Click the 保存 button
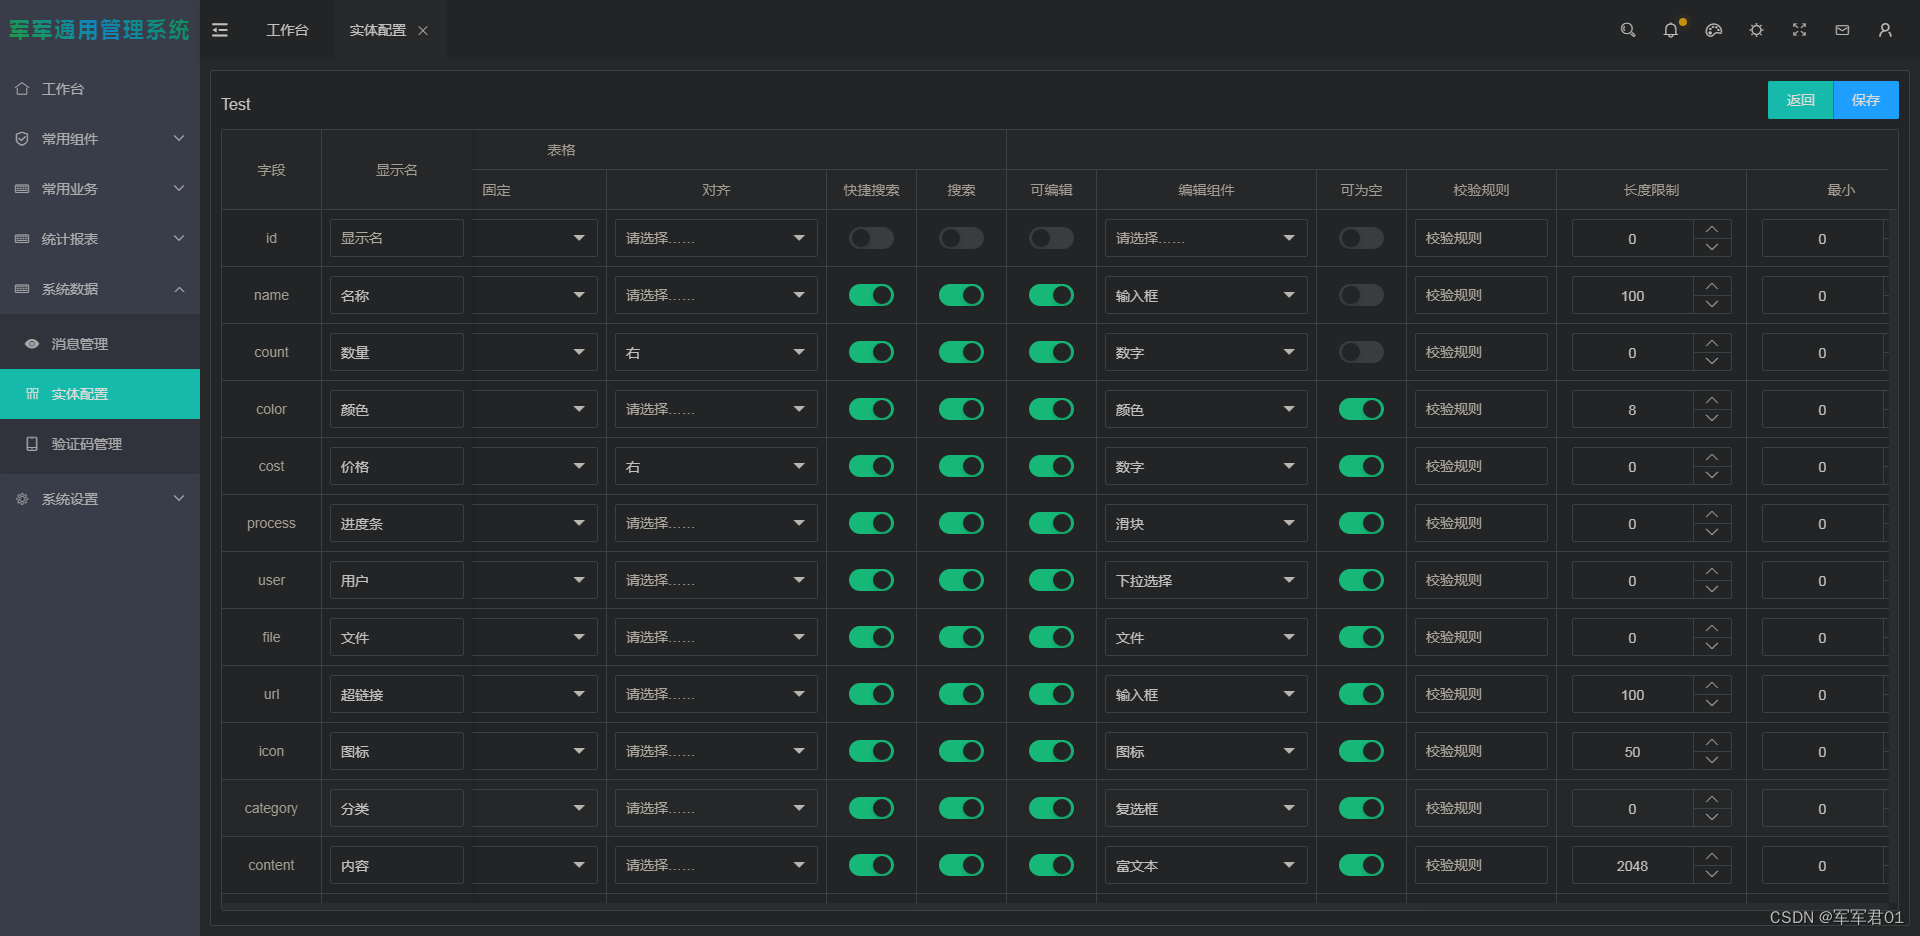Viewport: 1920px width, 936px height. click(x=1866, y=100)
